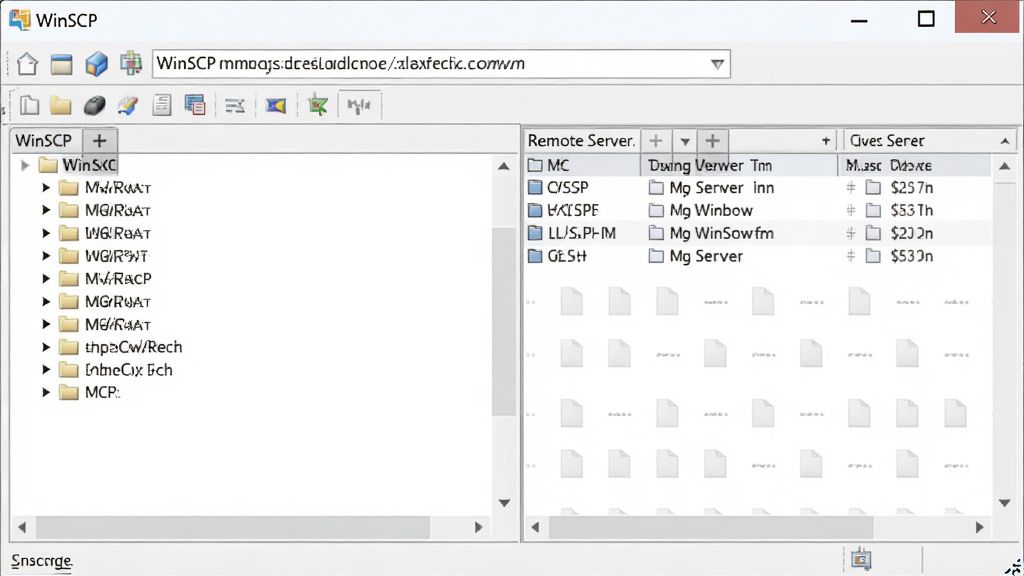Select the MCP: folder in tree
The width and height of the screenshot is (1024, 576).
tap(103, 392)
